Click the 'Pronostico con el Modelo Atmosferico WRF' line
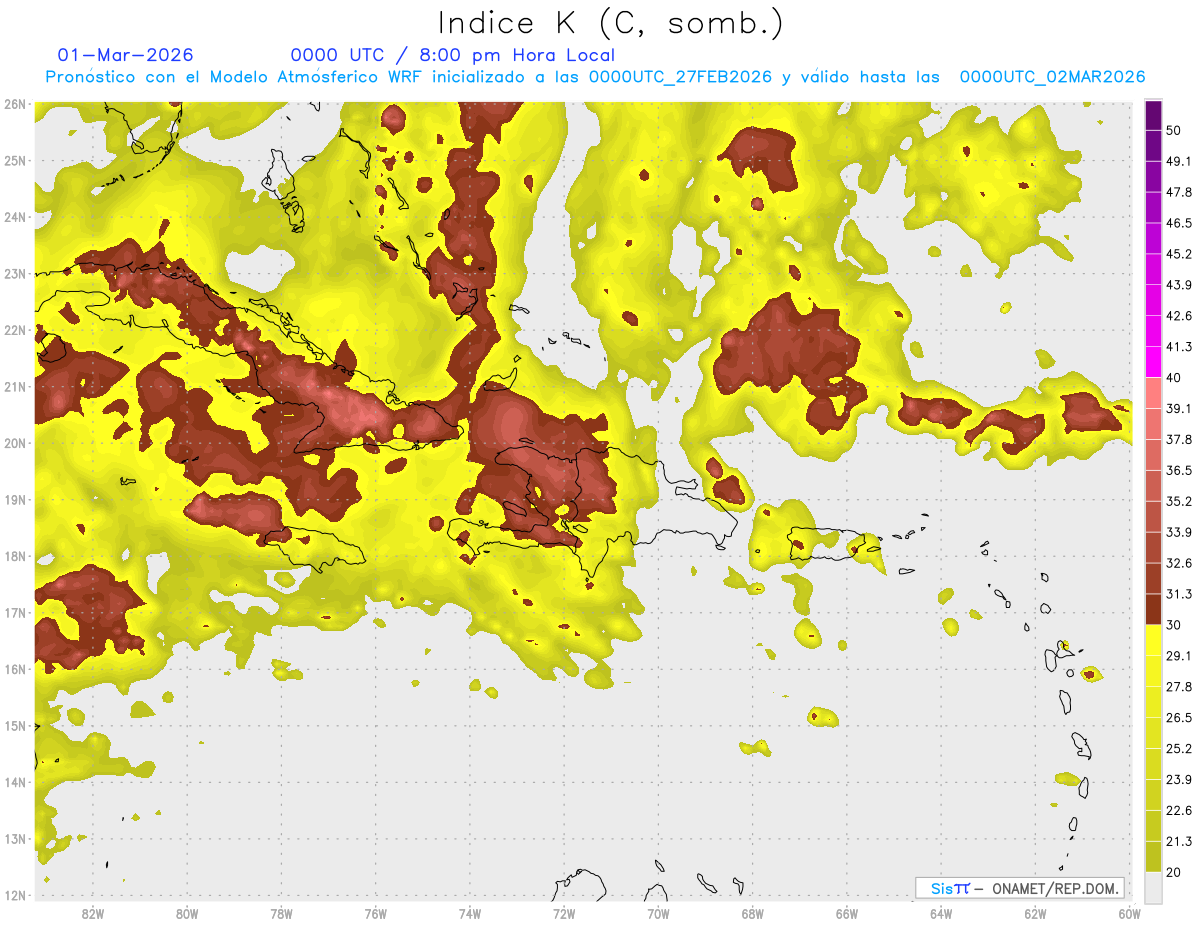Image resolution: width=1200 pixels, height=927 pixels. point(595,77)
